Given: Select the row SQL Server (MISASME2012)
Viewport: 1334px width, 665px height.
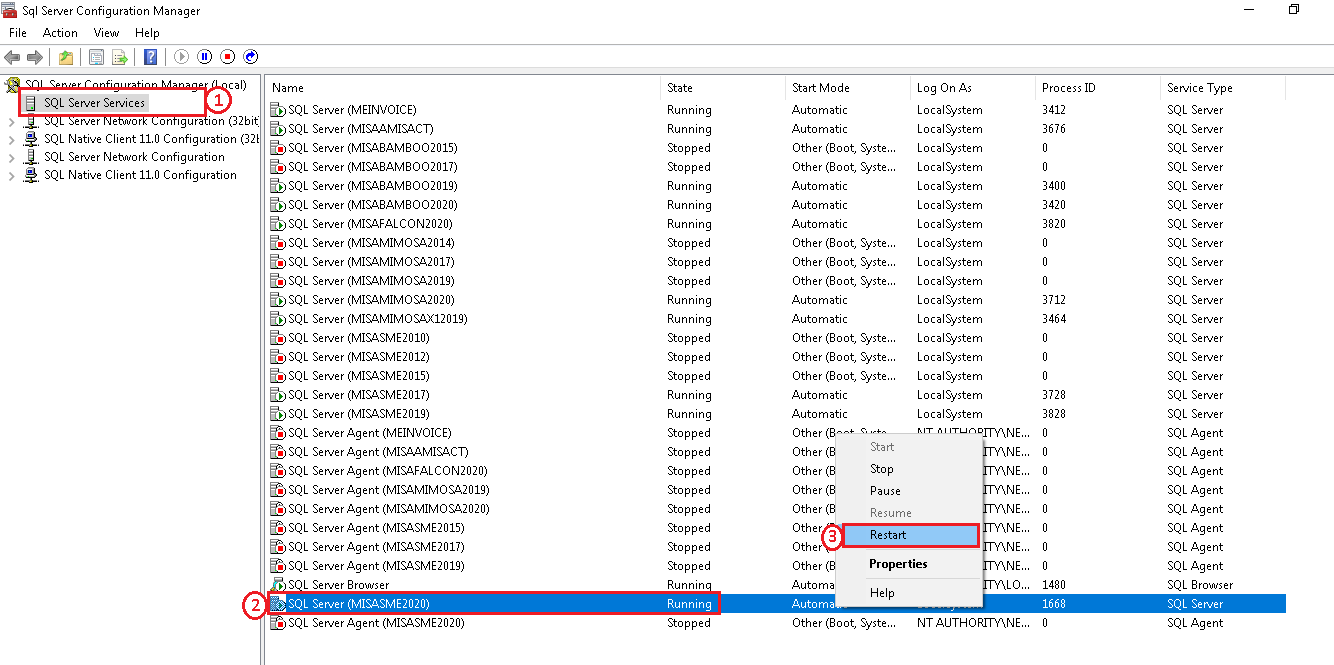Looking at the screenshot, I should tap(776, 357).
